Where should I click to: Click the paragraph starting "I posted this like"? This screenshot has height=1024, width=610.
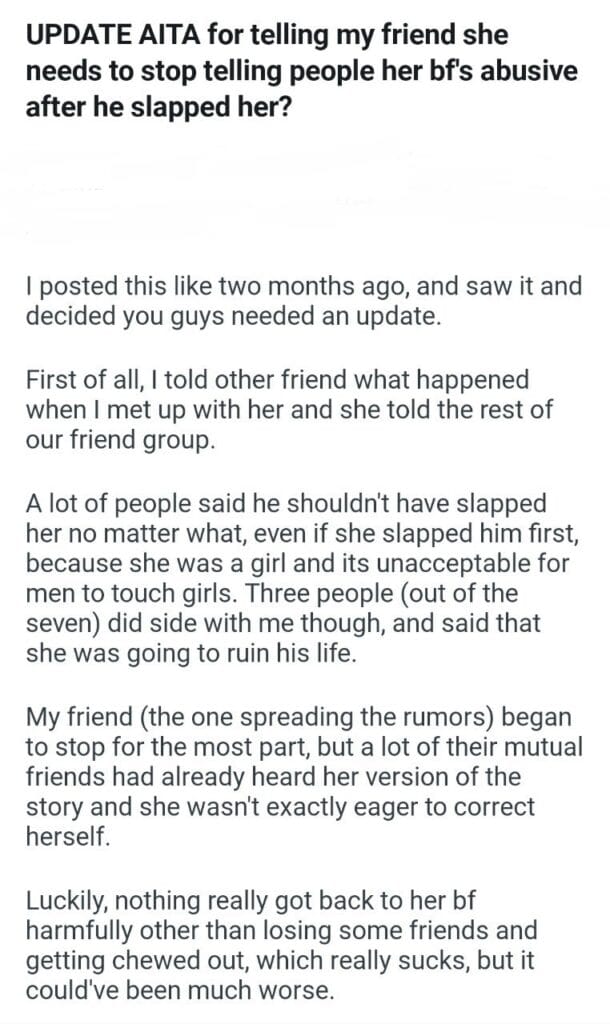point(303,302)
